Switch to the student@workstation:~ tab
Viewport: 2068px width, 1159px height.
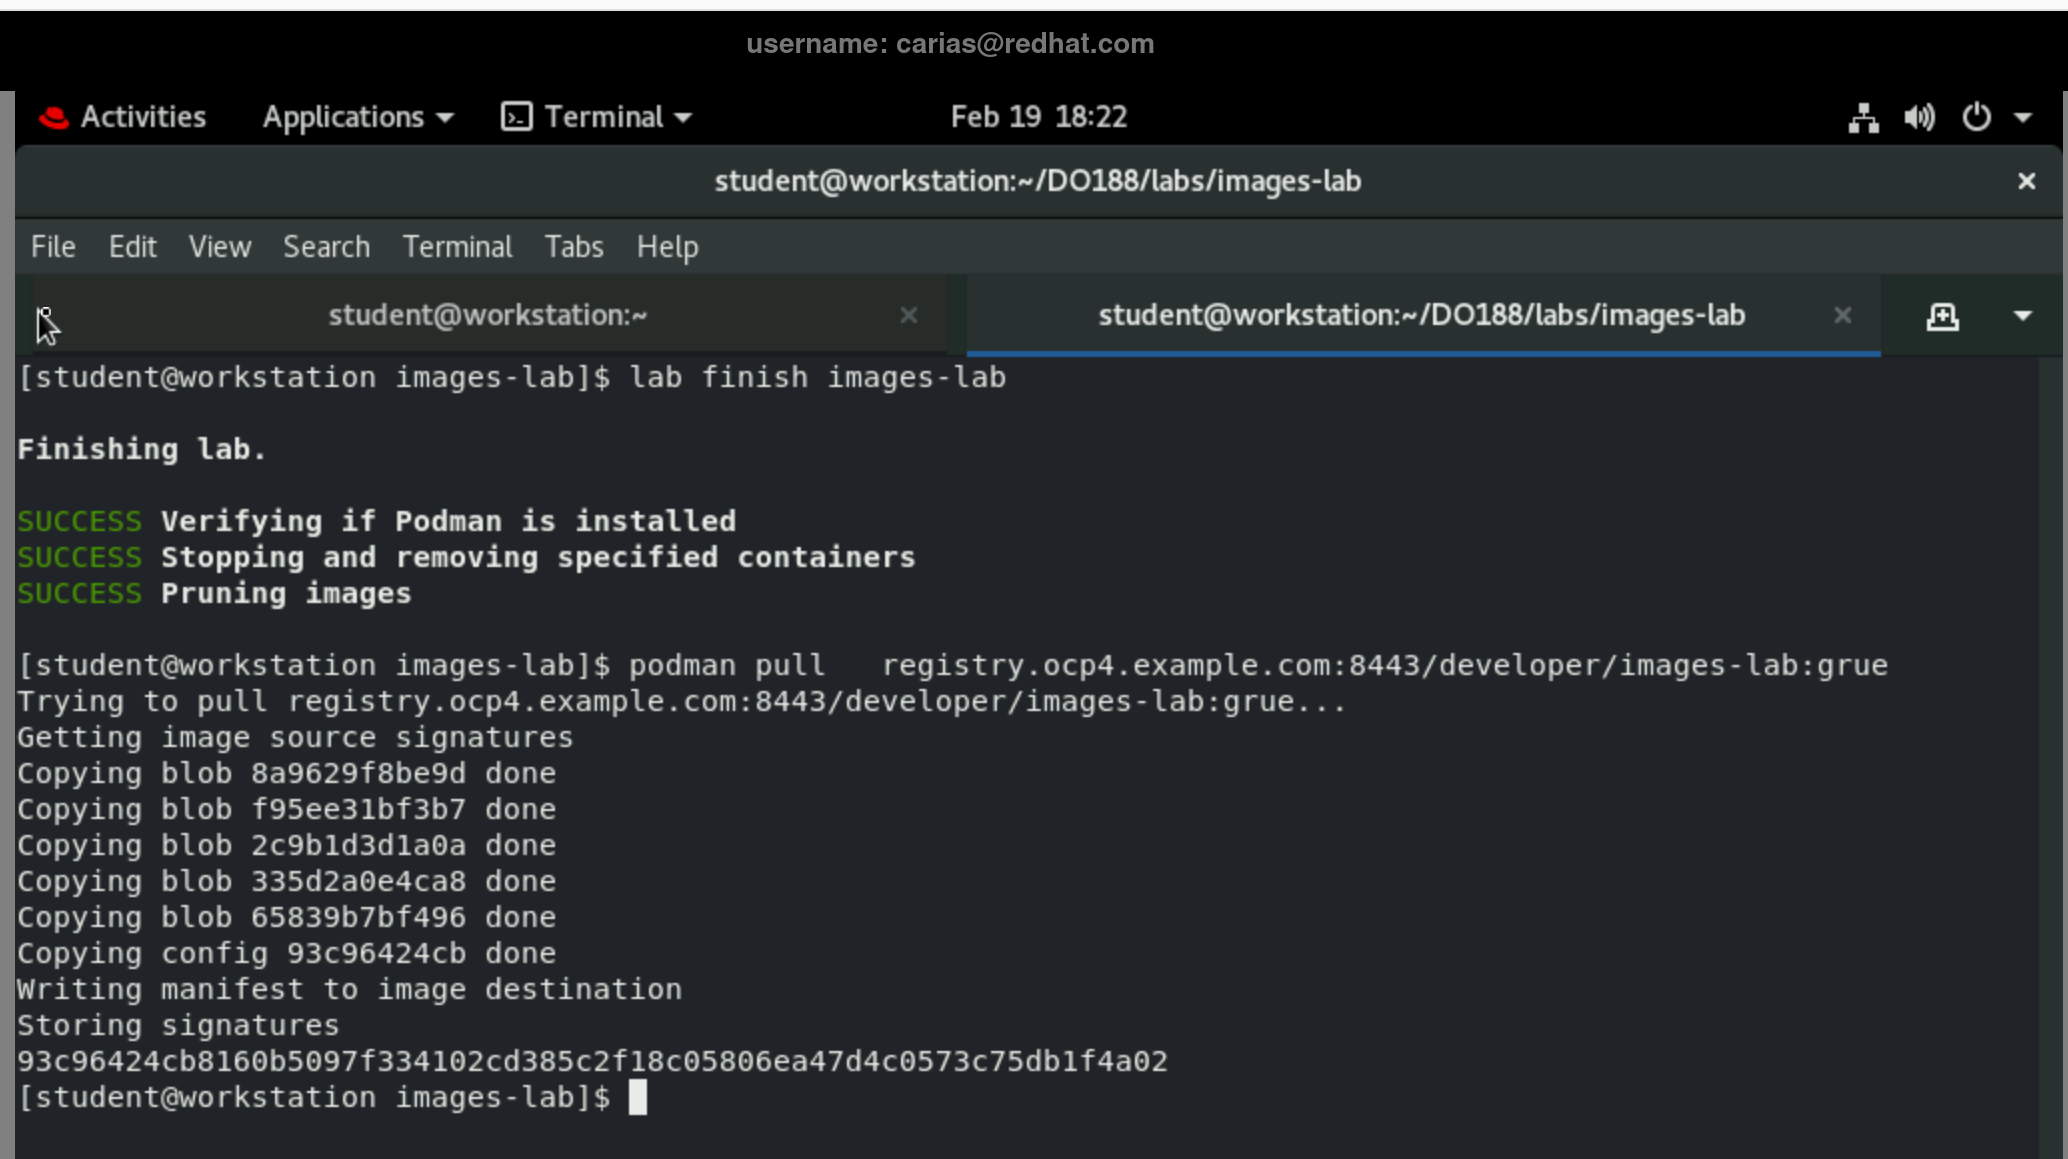point(487,316)
